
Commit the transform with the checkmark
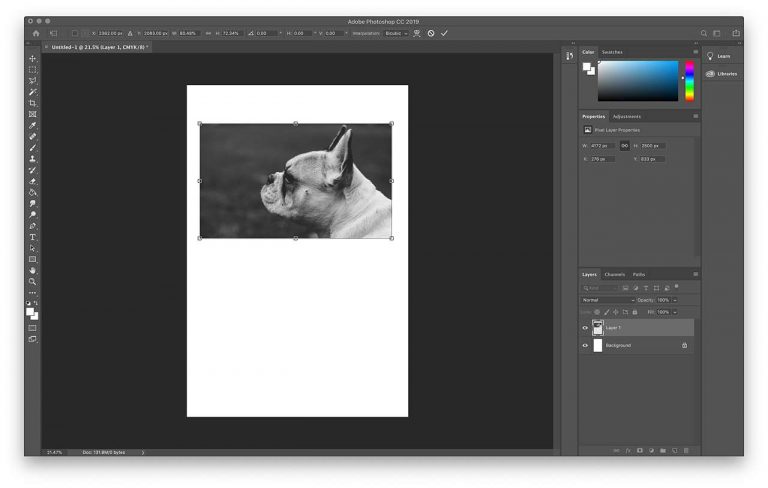[x=444, y=33]
